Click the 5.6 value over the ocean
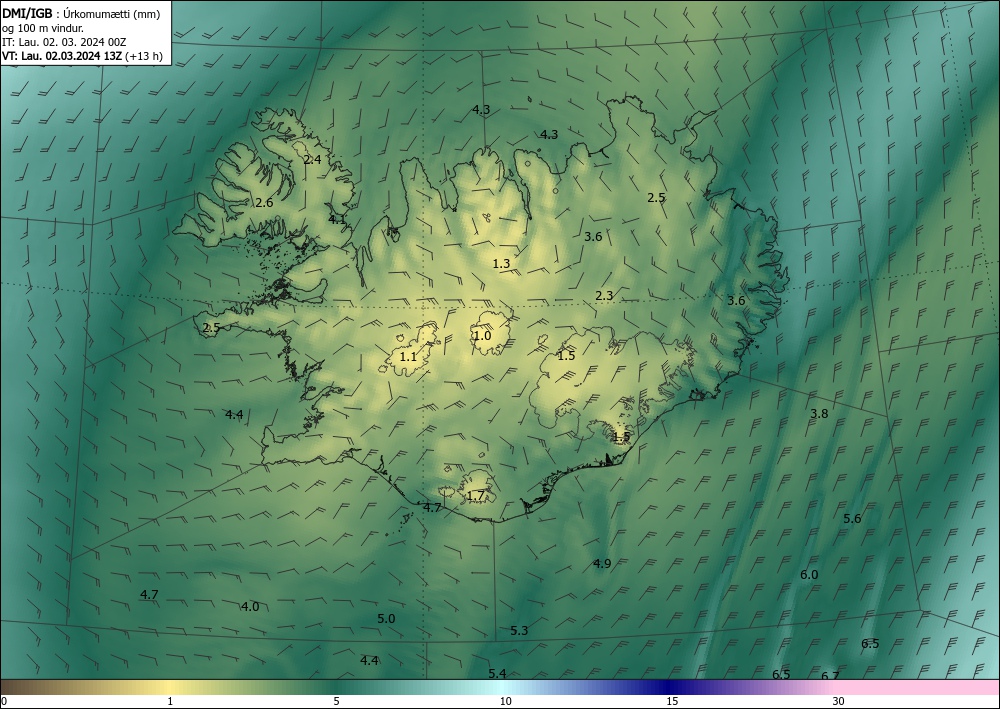 point(852,519)
